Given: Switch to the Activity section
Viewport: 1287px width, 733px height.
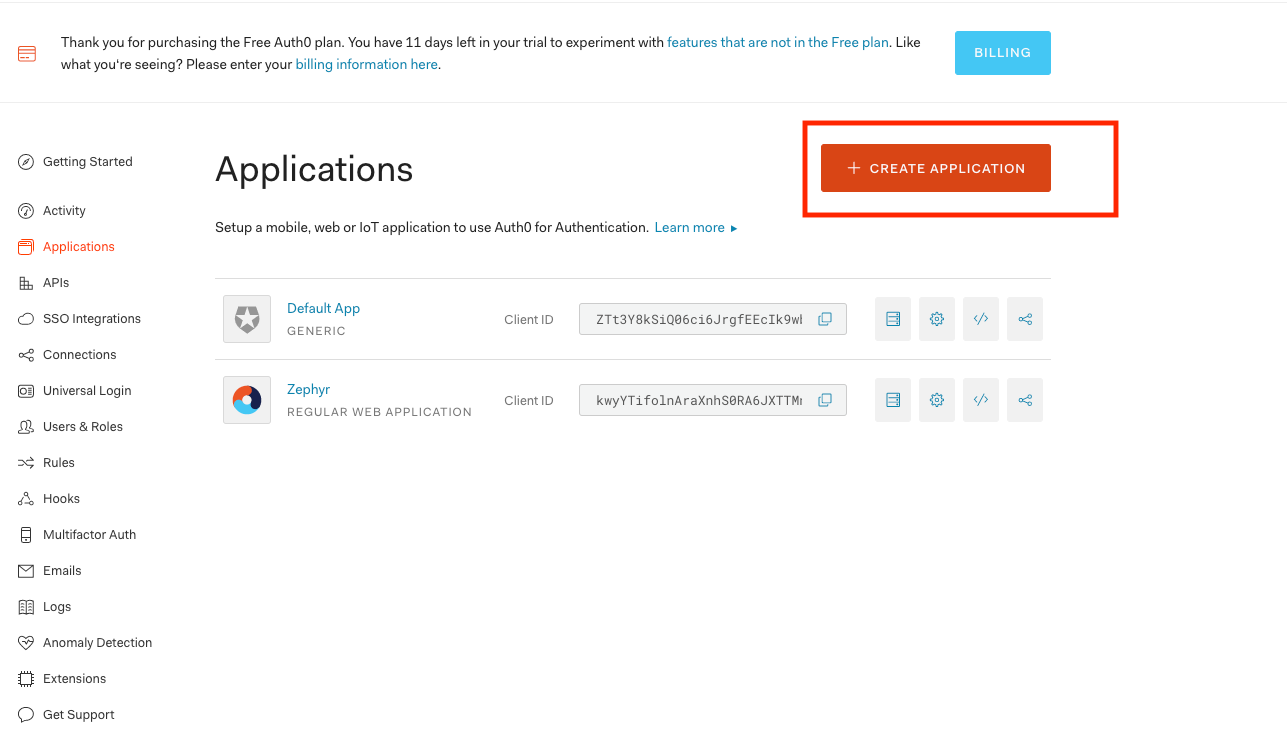Looking at the screenshot, I should [64, 210].
